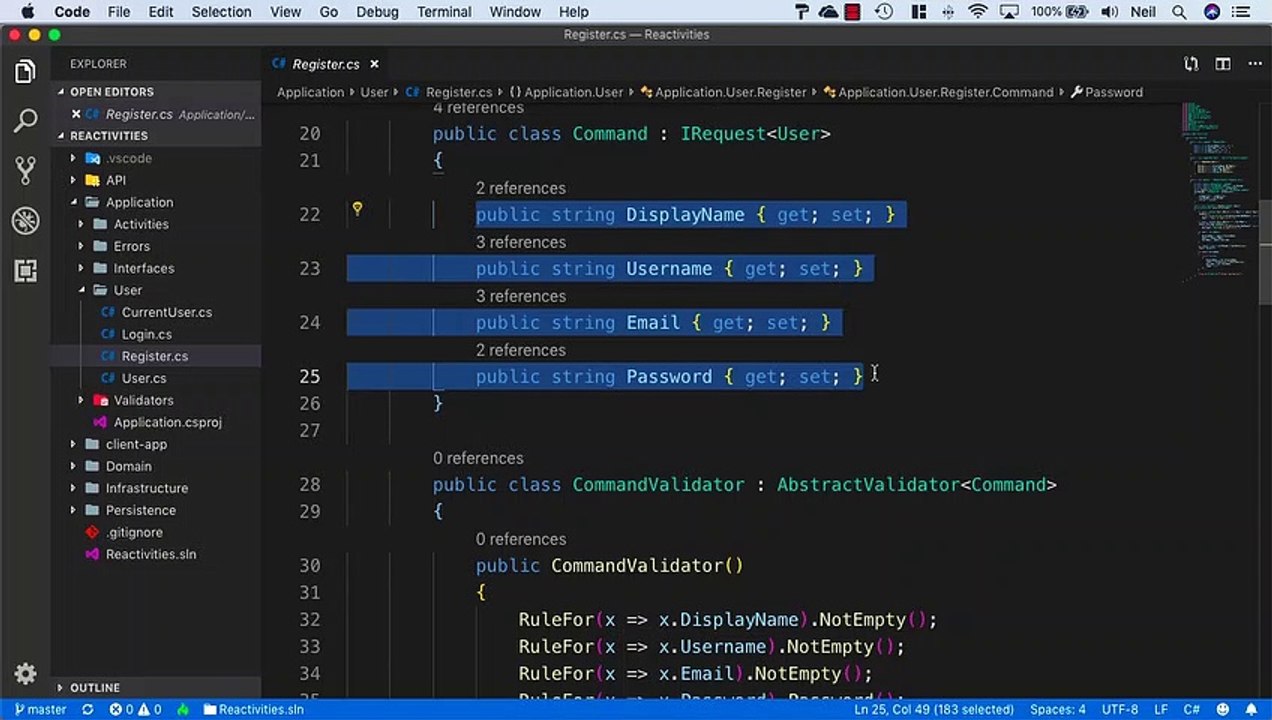Open the Manage gear menu
Viewport: 1272px width, 720px height.
tap(25, 673)
